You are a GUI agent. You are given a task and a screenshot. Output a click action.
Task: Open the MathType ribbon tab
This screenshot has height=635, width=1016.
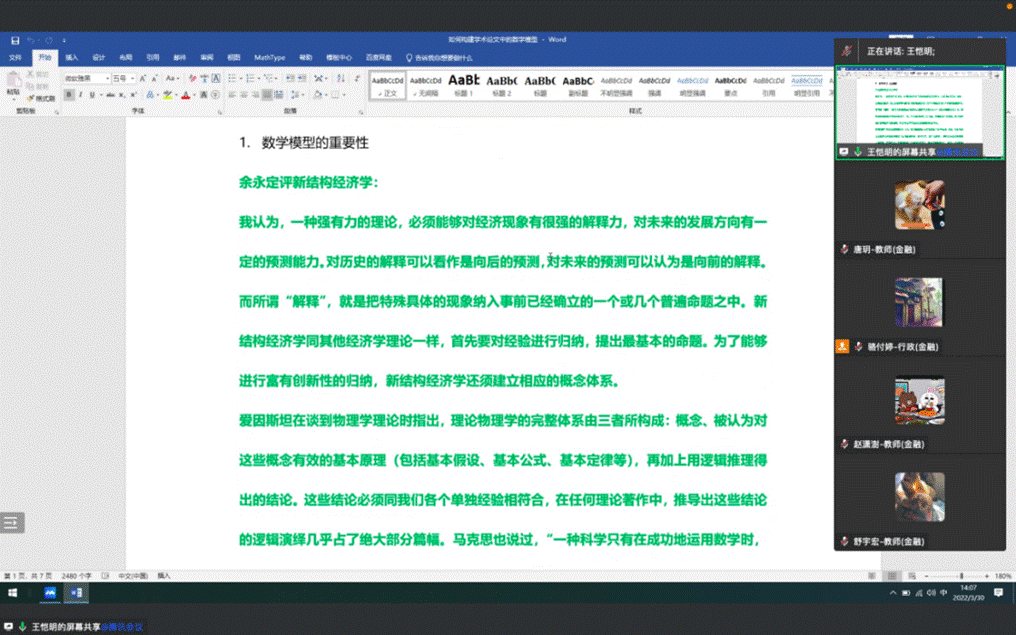tap(269, 57)
